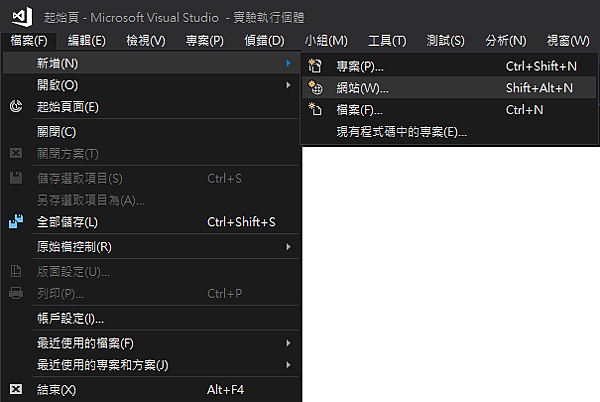The image size is (600, 402).
Task: Choose 另存選取項目為(A)... entry
Action: coord(151,200)
